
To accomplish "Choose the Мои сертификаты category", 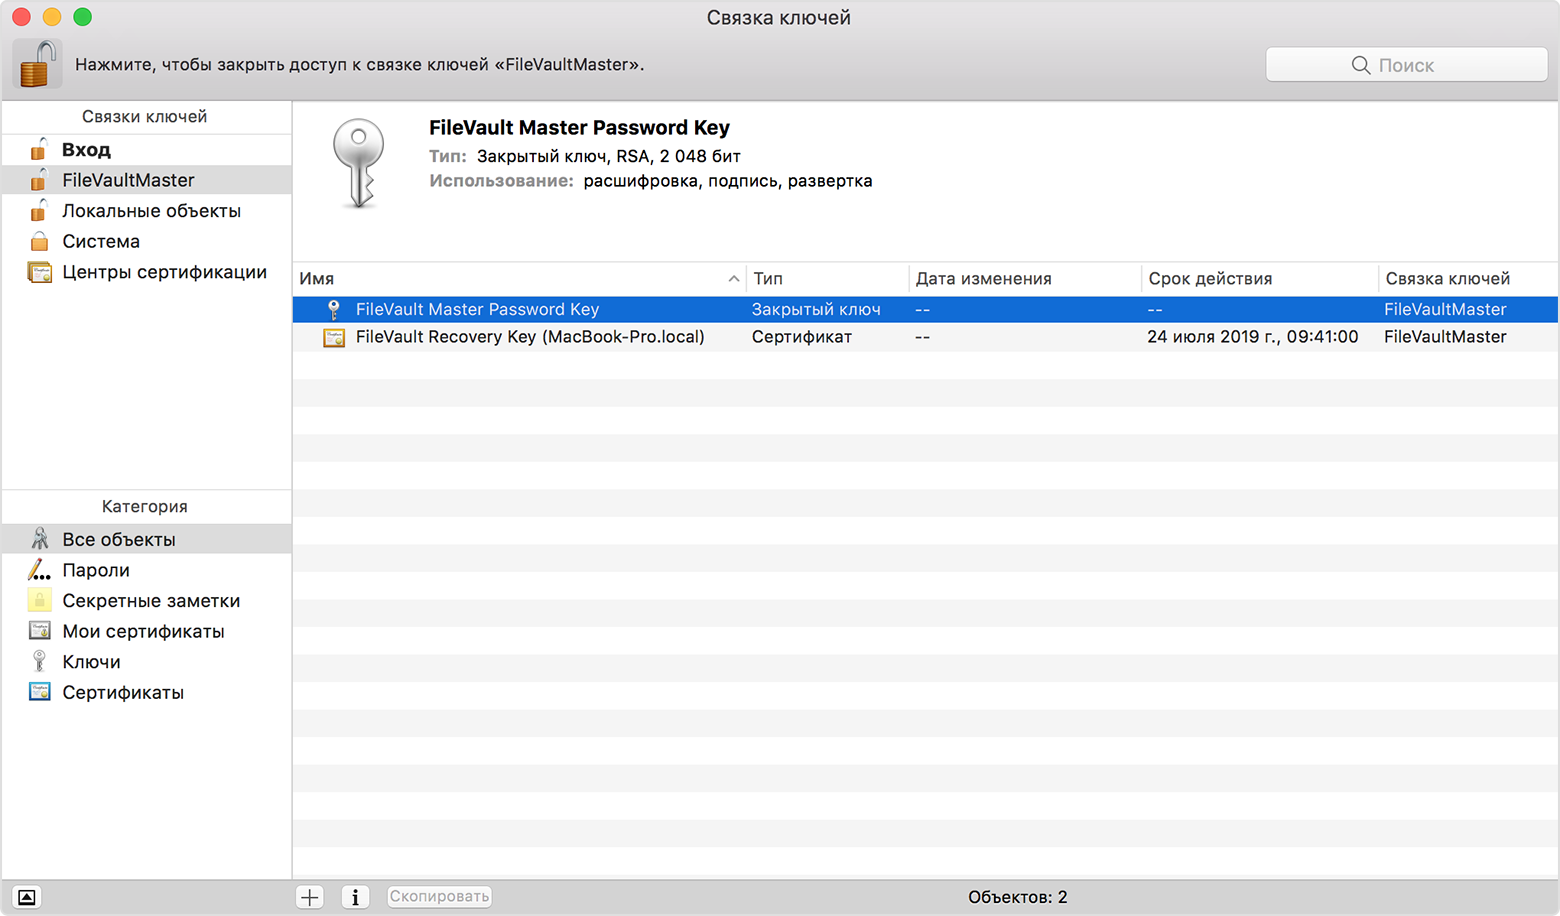I will click(146, 631).
